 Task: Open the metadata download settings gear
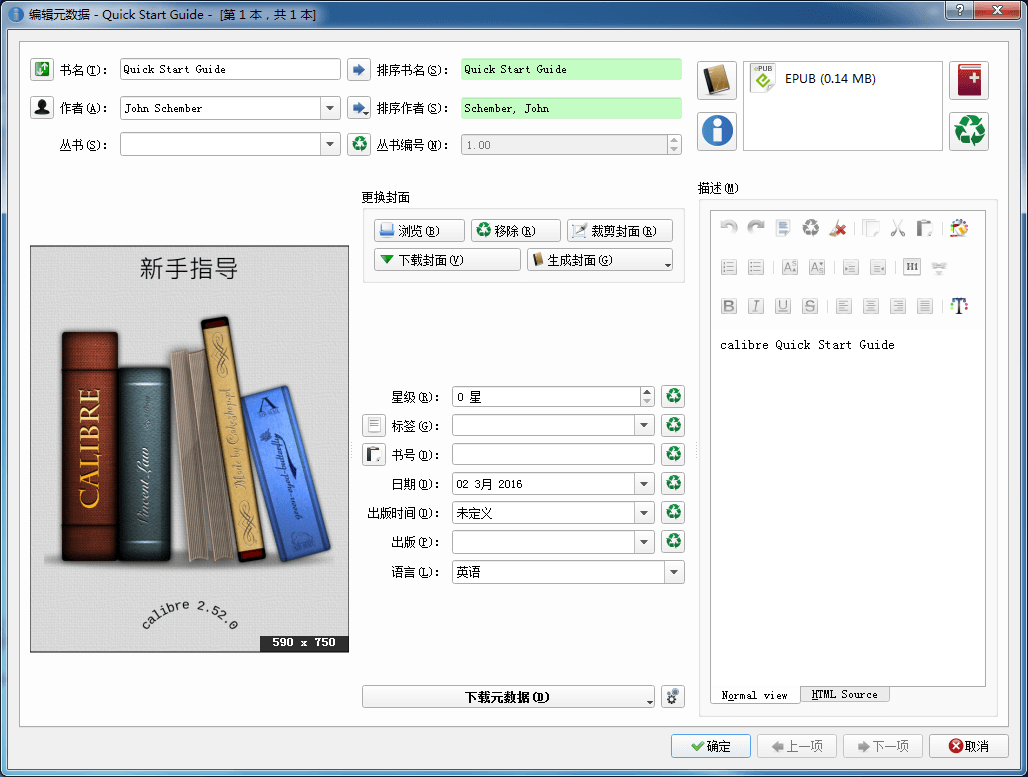[x=673, y=696]
